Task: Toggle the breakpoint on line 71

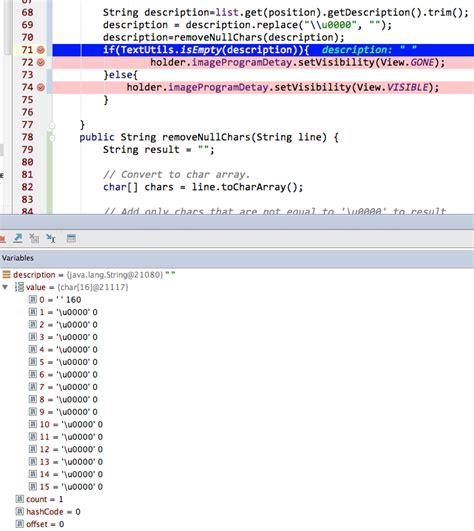Action: 41,50
